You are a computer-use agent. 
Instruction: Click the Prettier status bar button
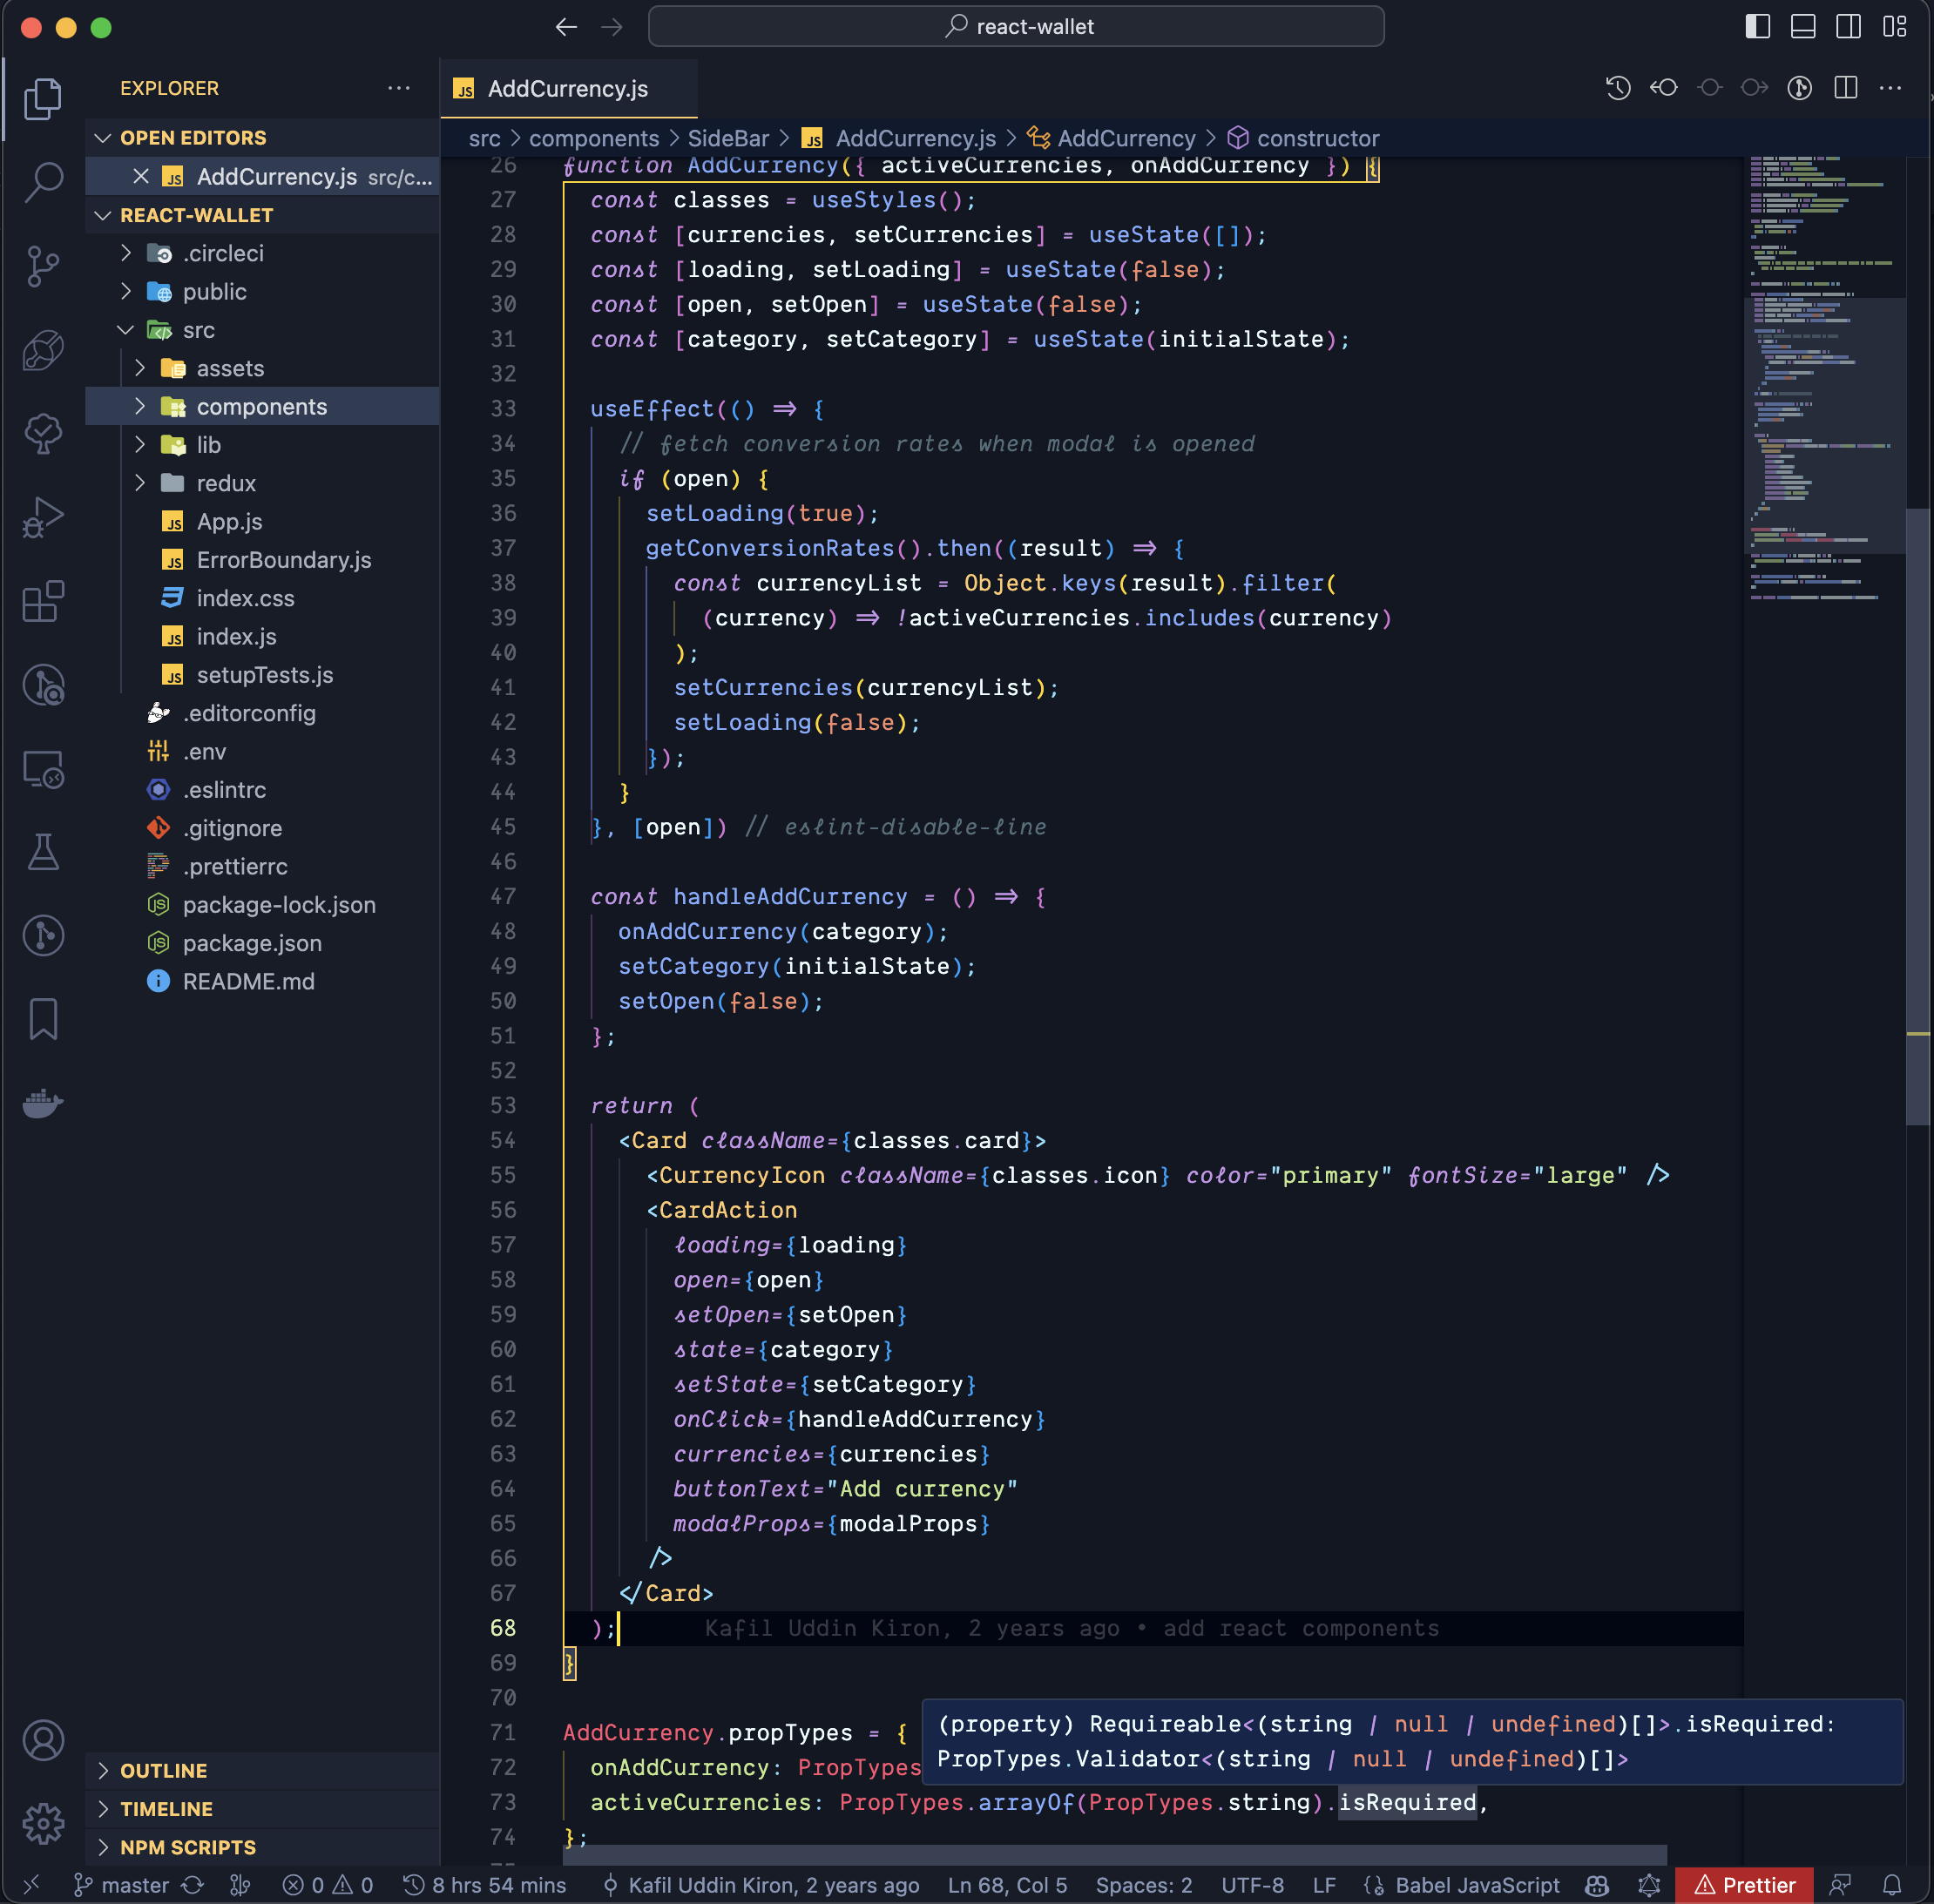(x=1743, y=1885)
